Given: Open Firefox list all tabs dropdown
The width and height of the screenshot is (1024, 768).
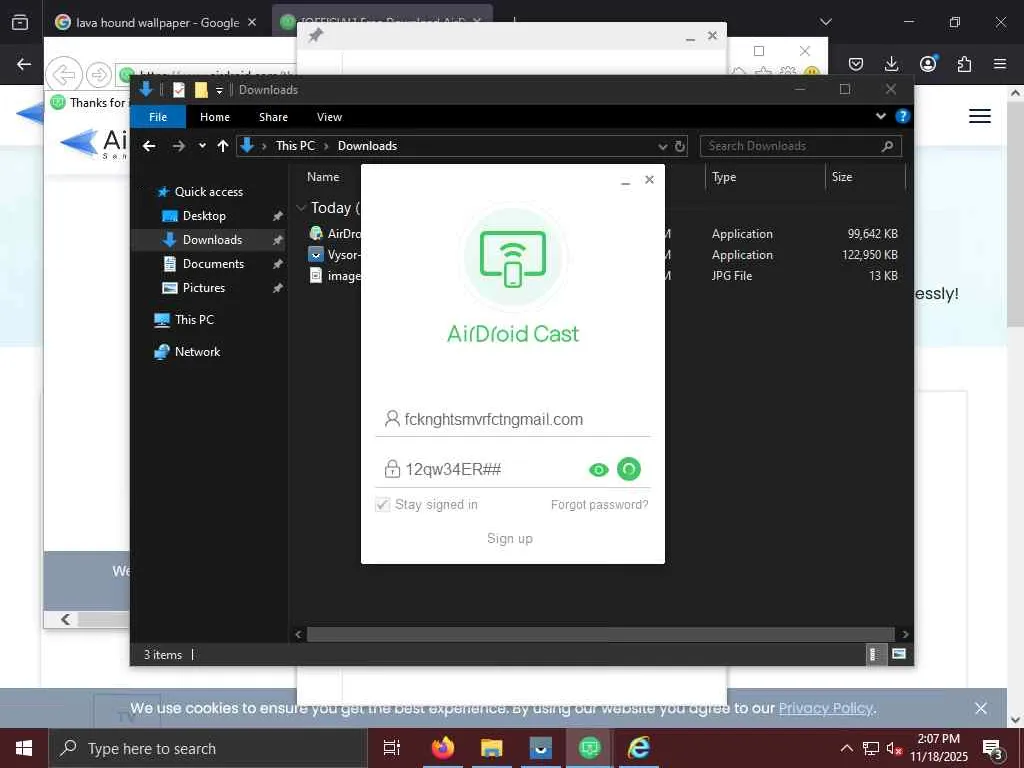Looking at the screenshot, I should pos(825,22).
